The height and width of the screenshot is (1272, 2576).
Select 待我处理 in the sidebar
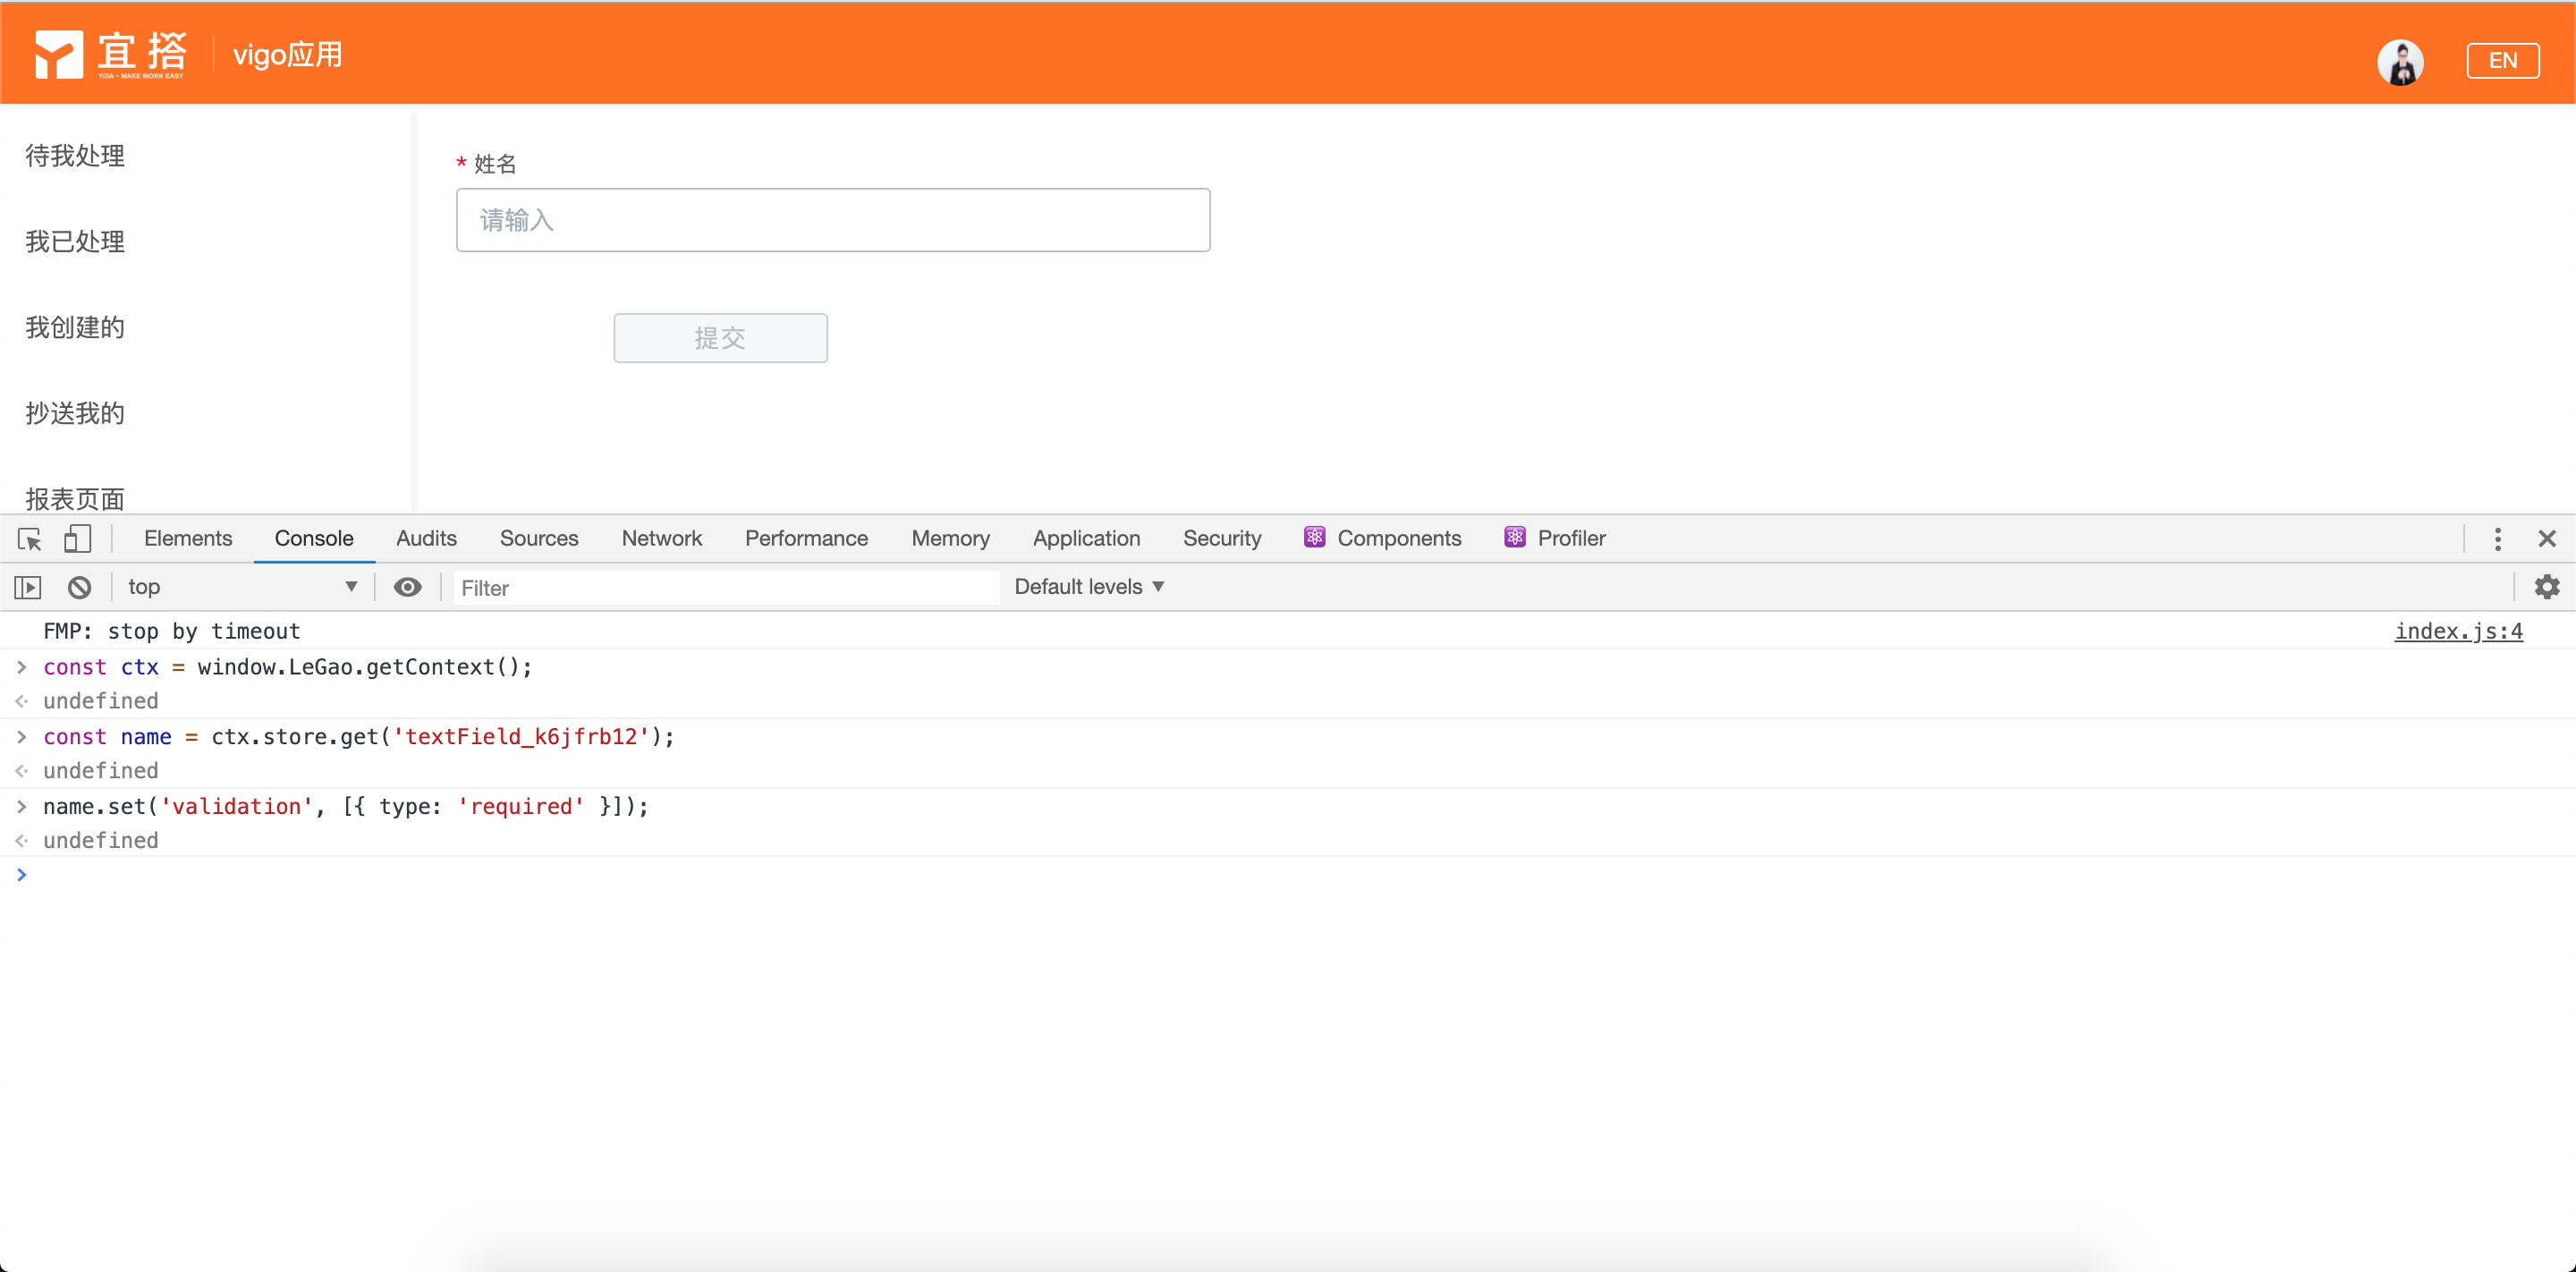[x=75, y=156]
